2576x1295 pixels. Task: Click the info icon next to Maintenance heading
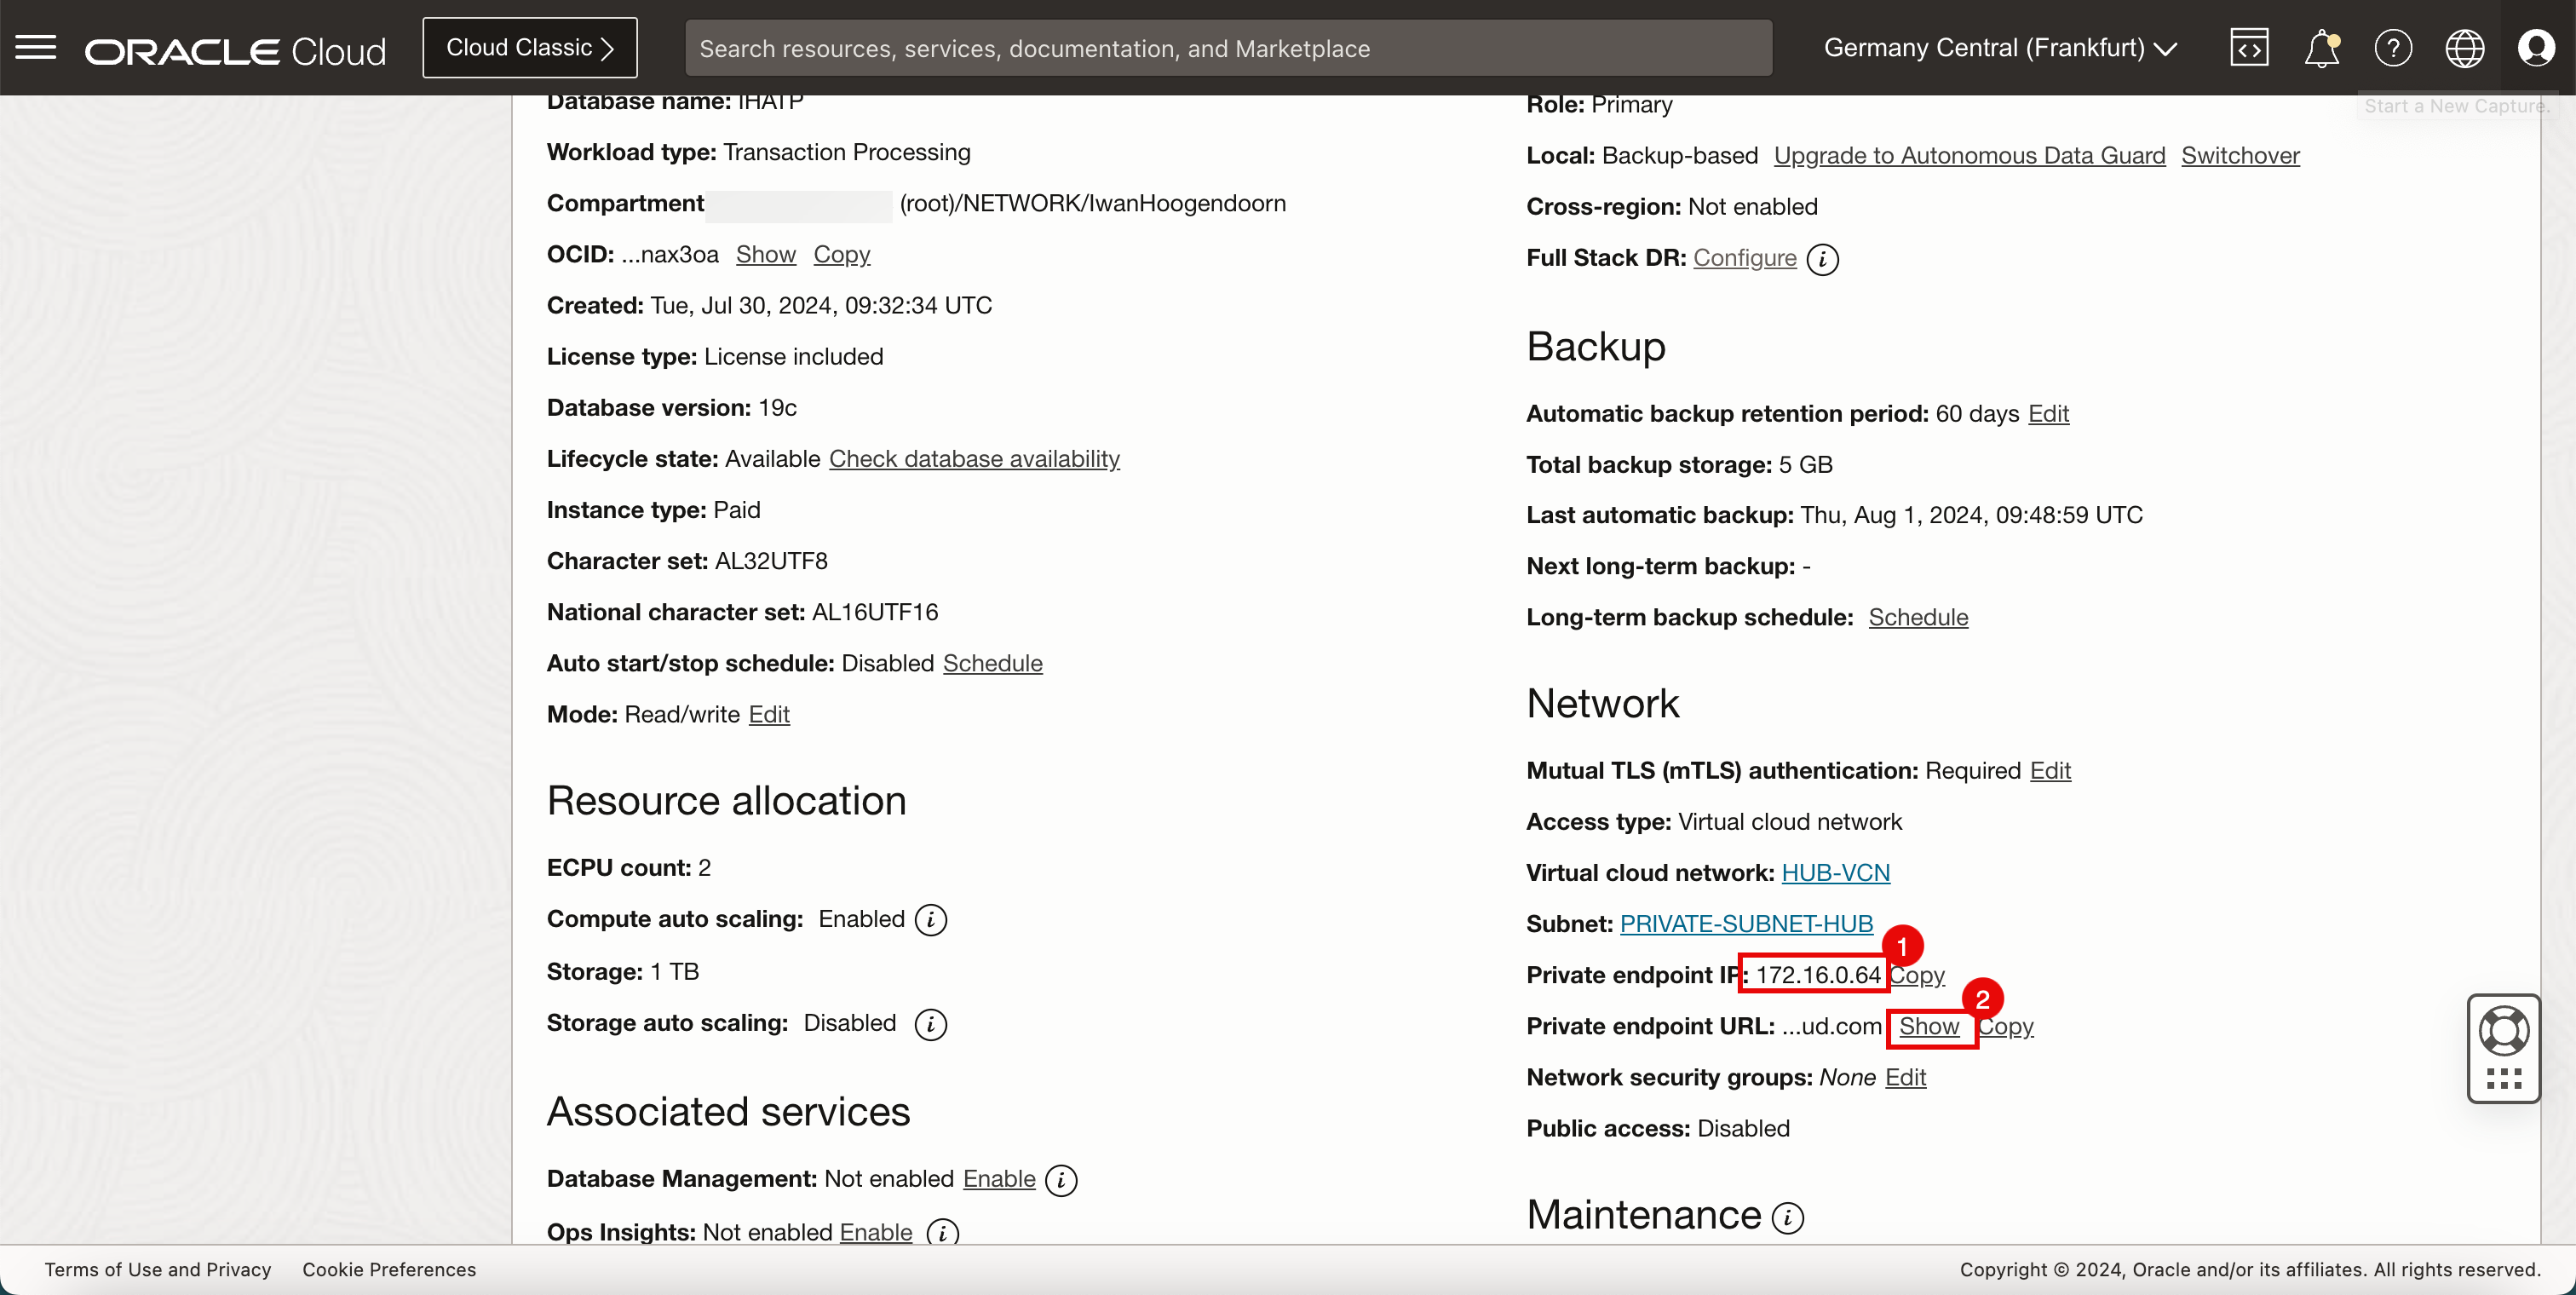click(1788, 1217)
